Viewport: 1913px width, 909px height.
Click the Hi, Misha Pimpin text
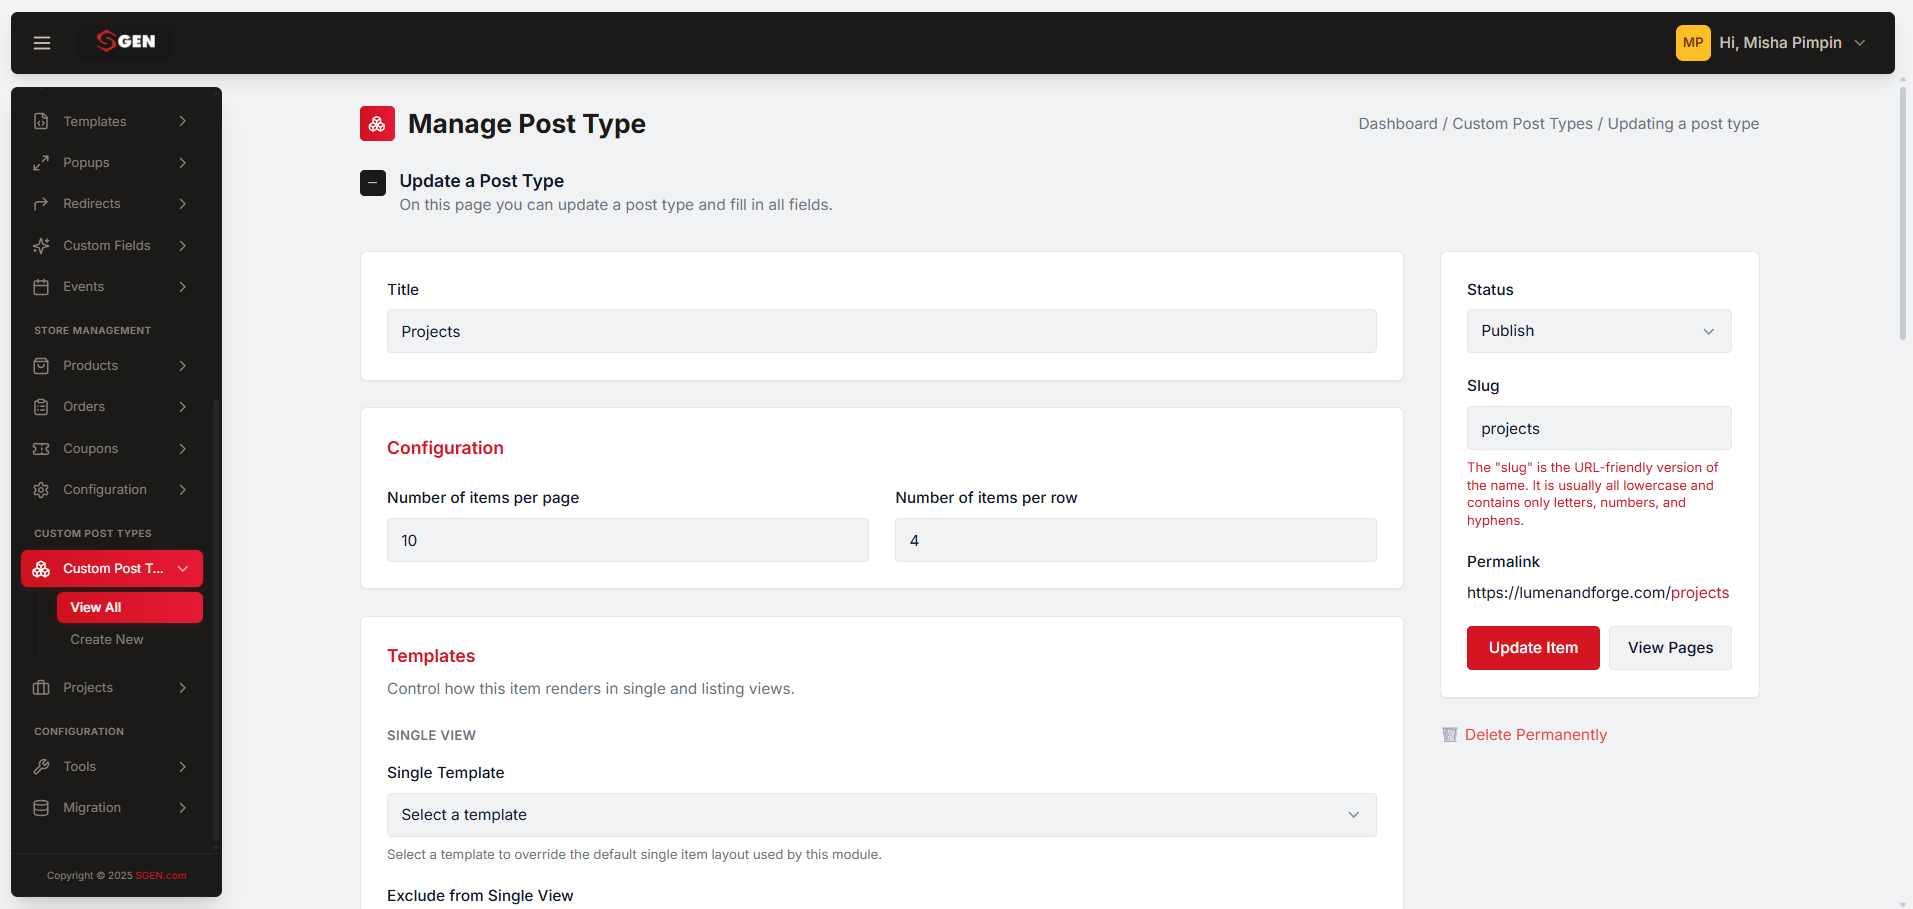[1780, 43]
